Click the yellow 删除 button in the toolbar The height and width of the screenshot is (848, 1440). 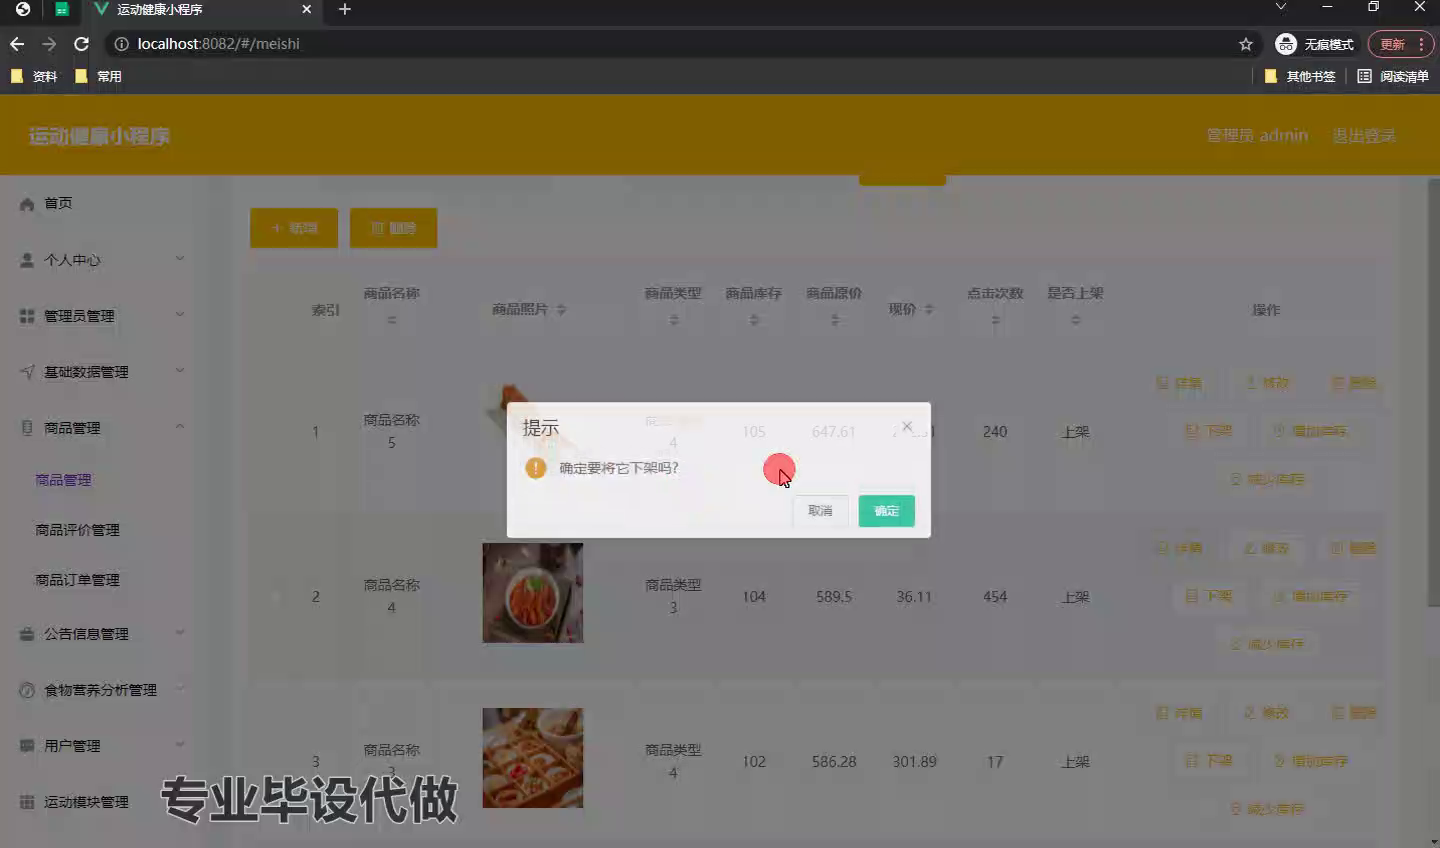click(393, 228)
